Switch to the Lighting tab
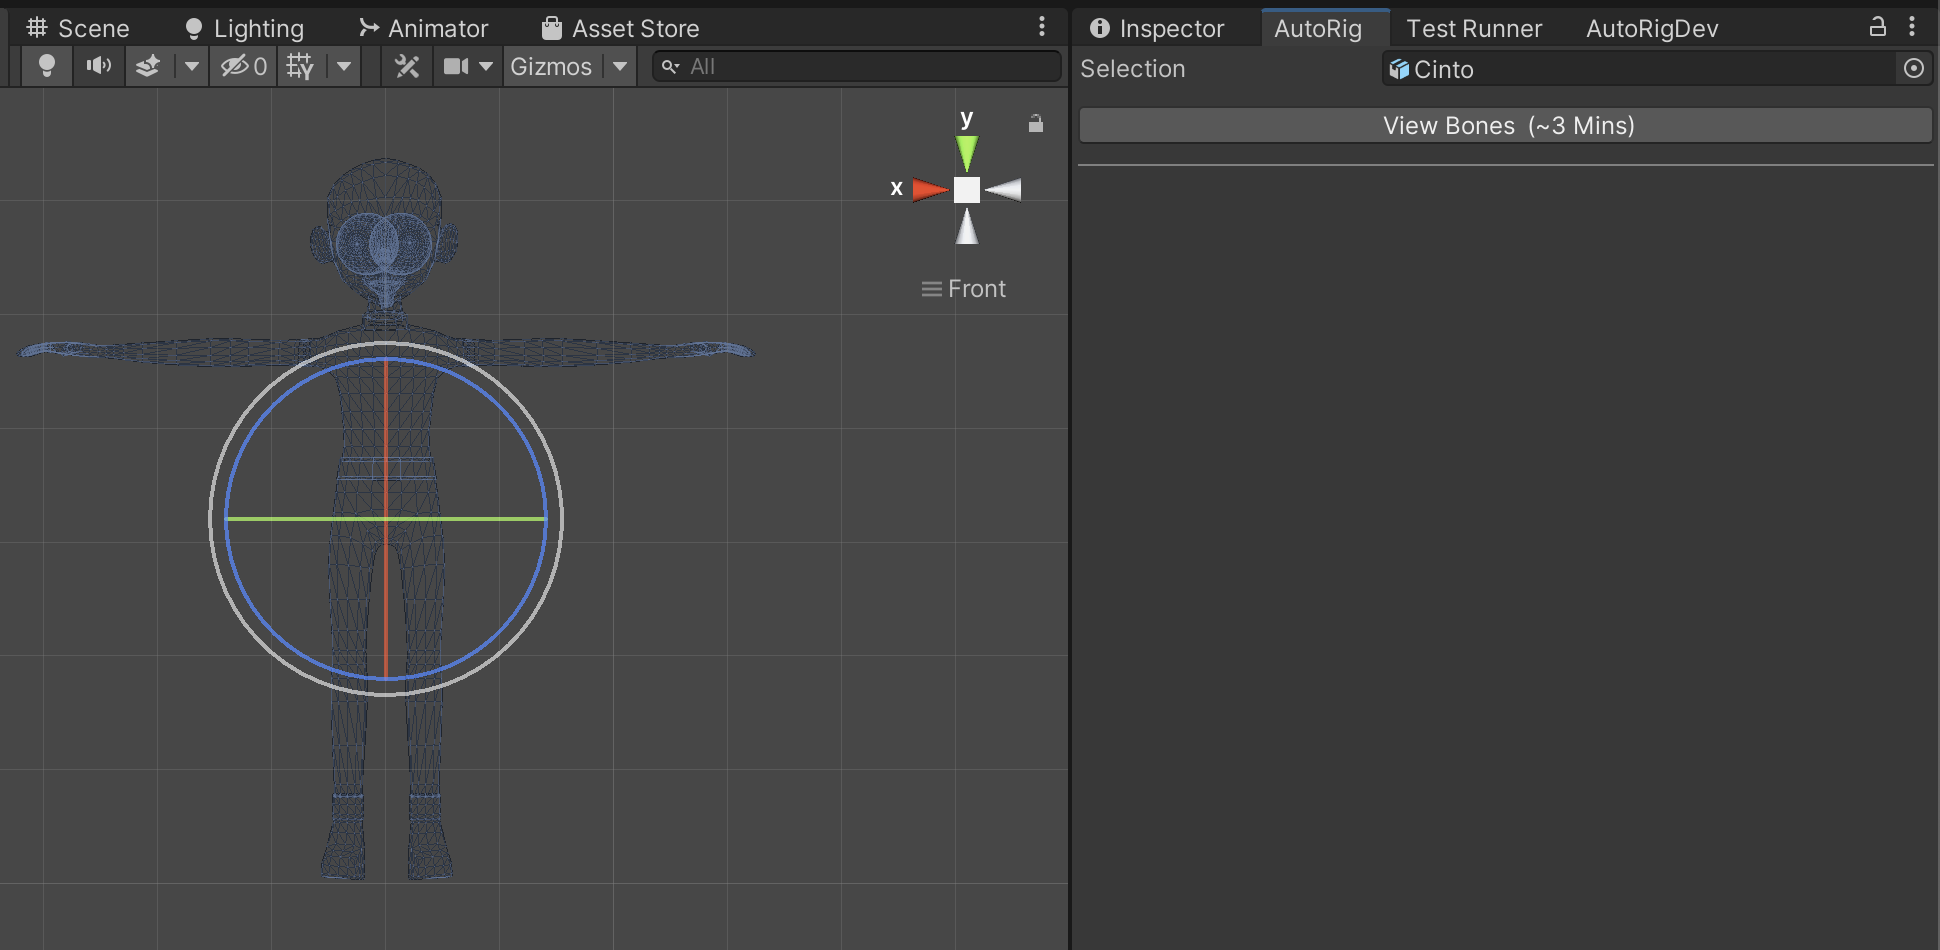1940x950 pixels. (245, 28)
